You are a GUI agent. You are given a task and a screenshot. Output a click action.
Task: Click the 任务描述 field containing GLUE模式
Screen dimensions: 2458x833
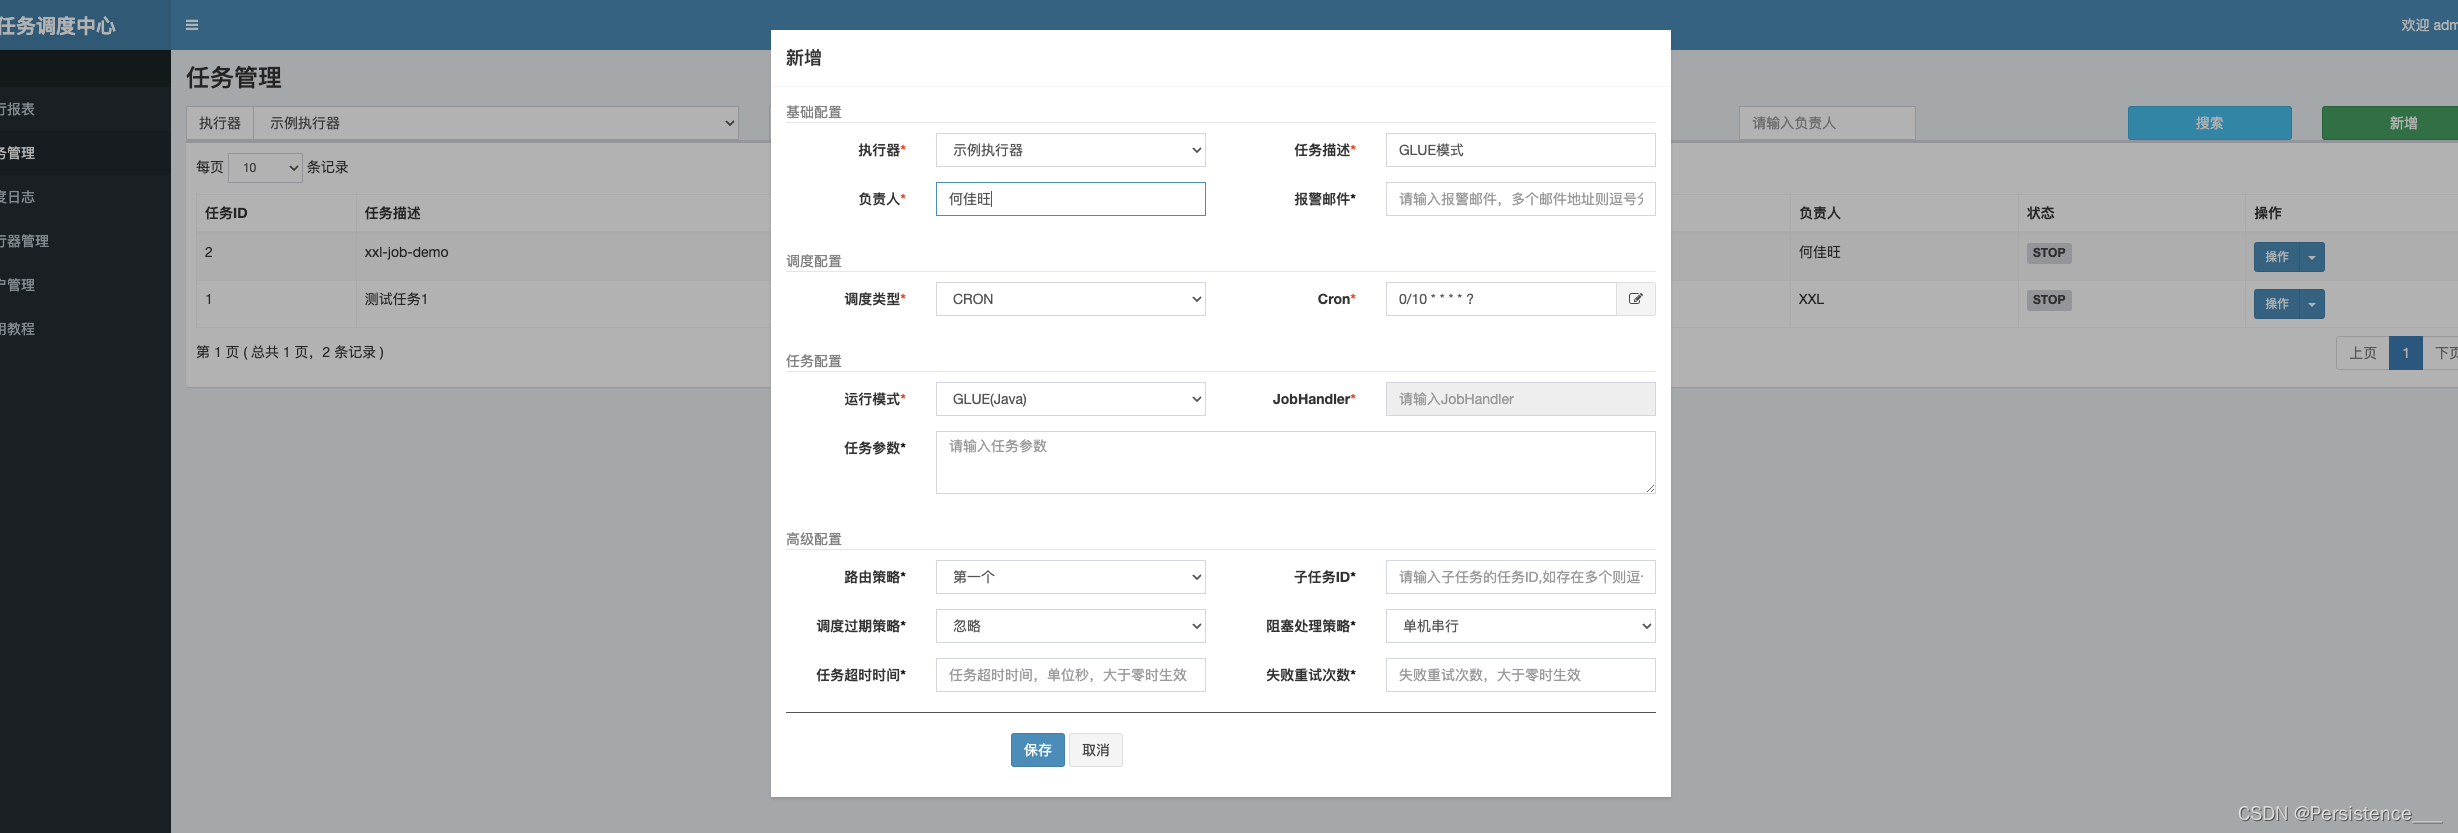coord(1520,150)
